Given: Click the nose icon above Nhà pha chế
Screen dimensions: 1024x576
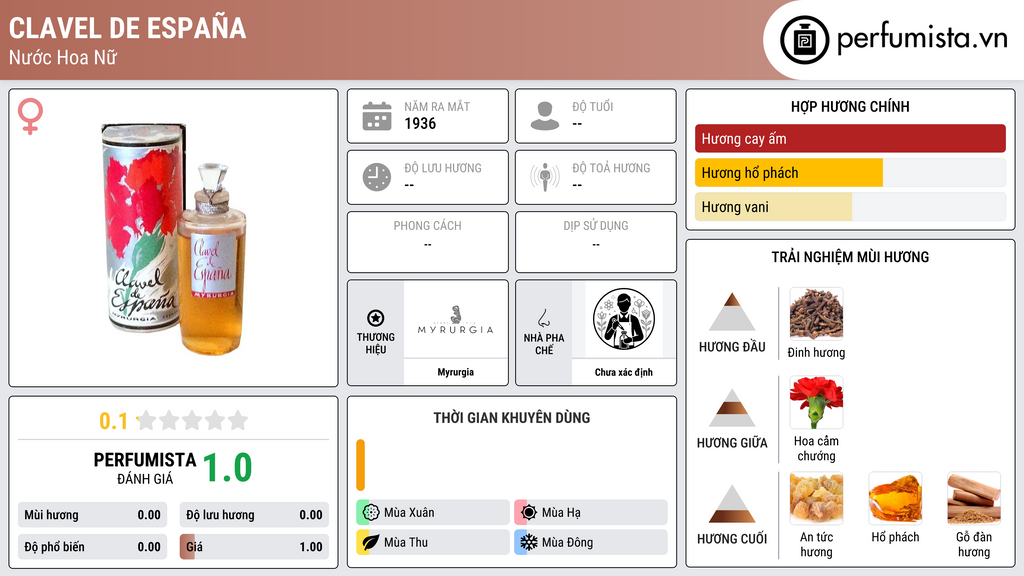Looking at the screenshot, I should [543, 318].
